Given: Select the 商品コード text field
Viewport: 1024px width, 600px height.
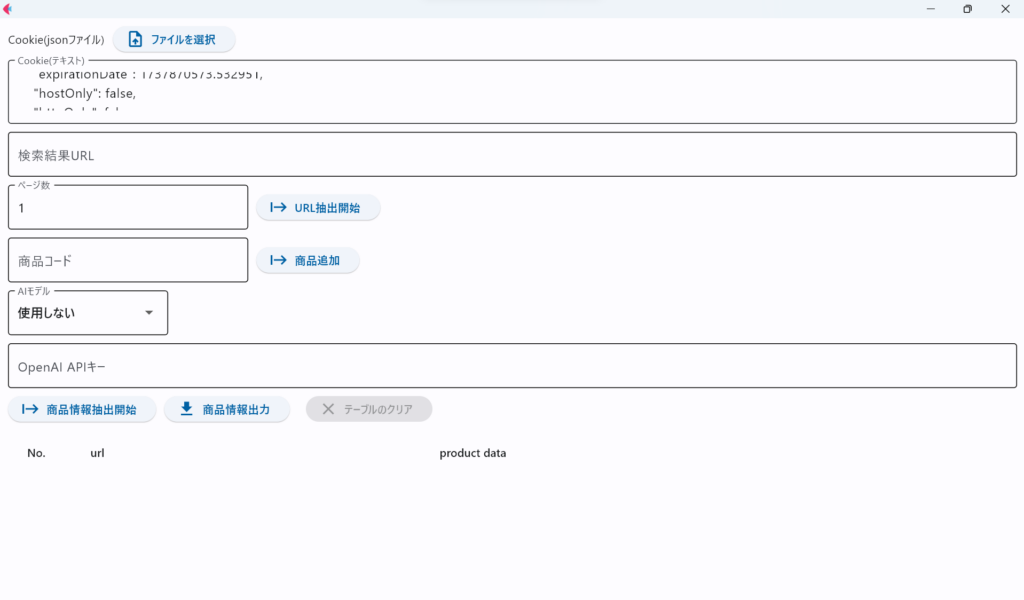Looking at the screenshot, I should click(x=128, y=260).
